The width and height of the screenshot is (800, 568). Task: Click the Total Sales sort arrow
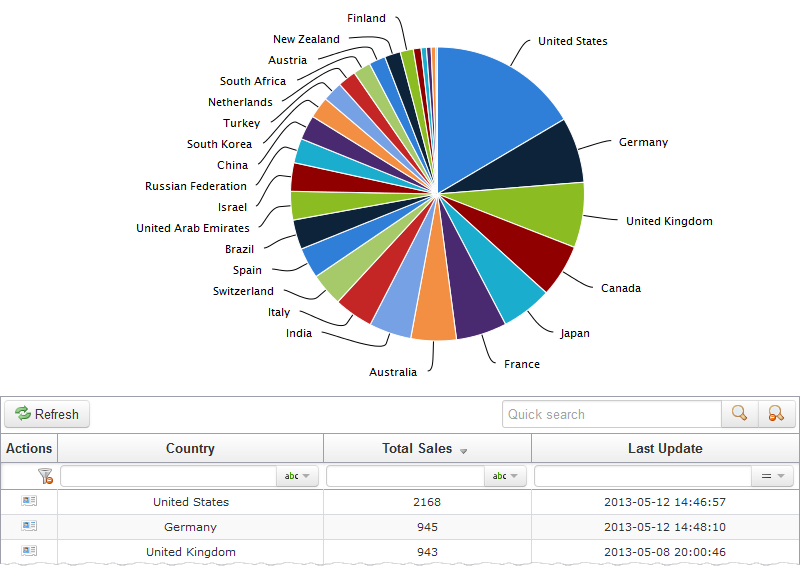pos(464,451)
